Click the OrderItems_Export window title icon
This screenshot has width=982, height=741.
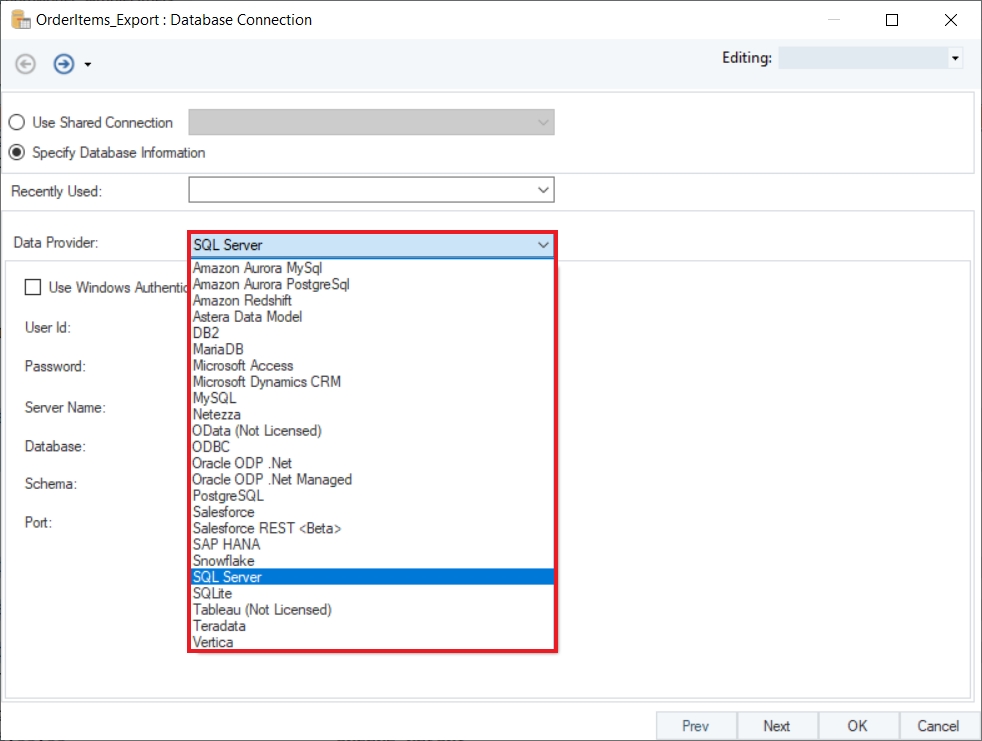coord(19,19)
